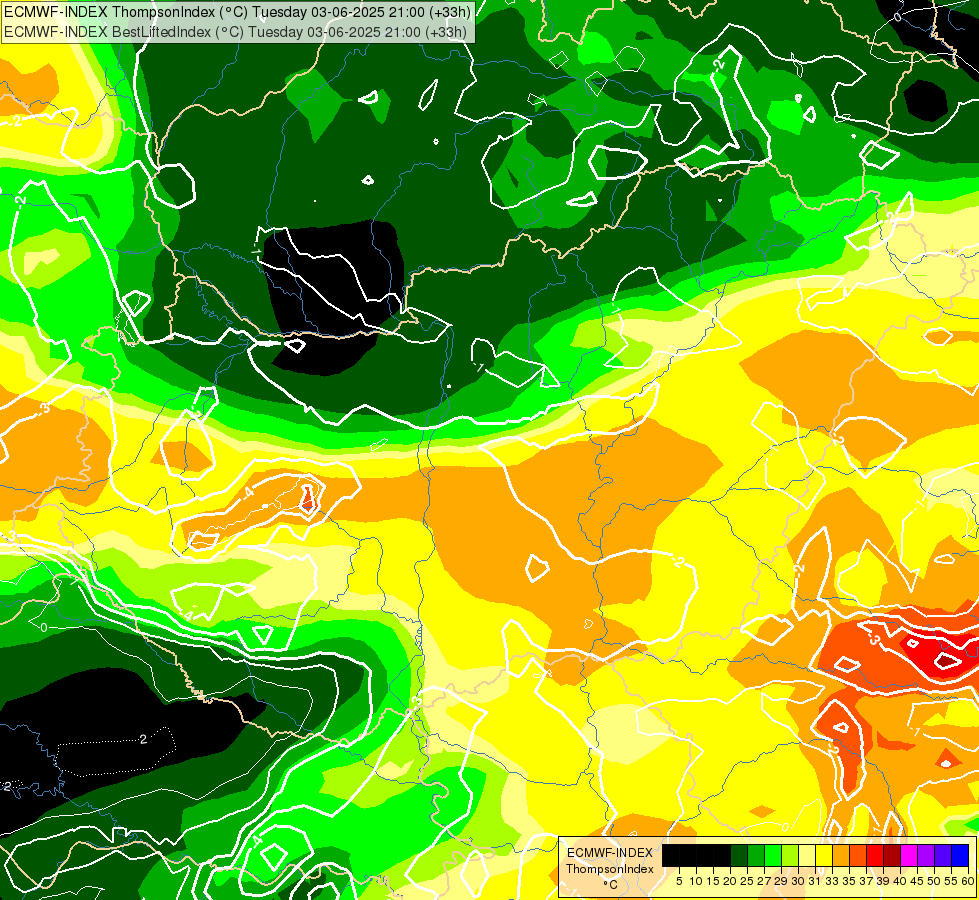Select the yellow 31-33 legend swatch
This screenshot has width=979, height=900.
[824, 855]
